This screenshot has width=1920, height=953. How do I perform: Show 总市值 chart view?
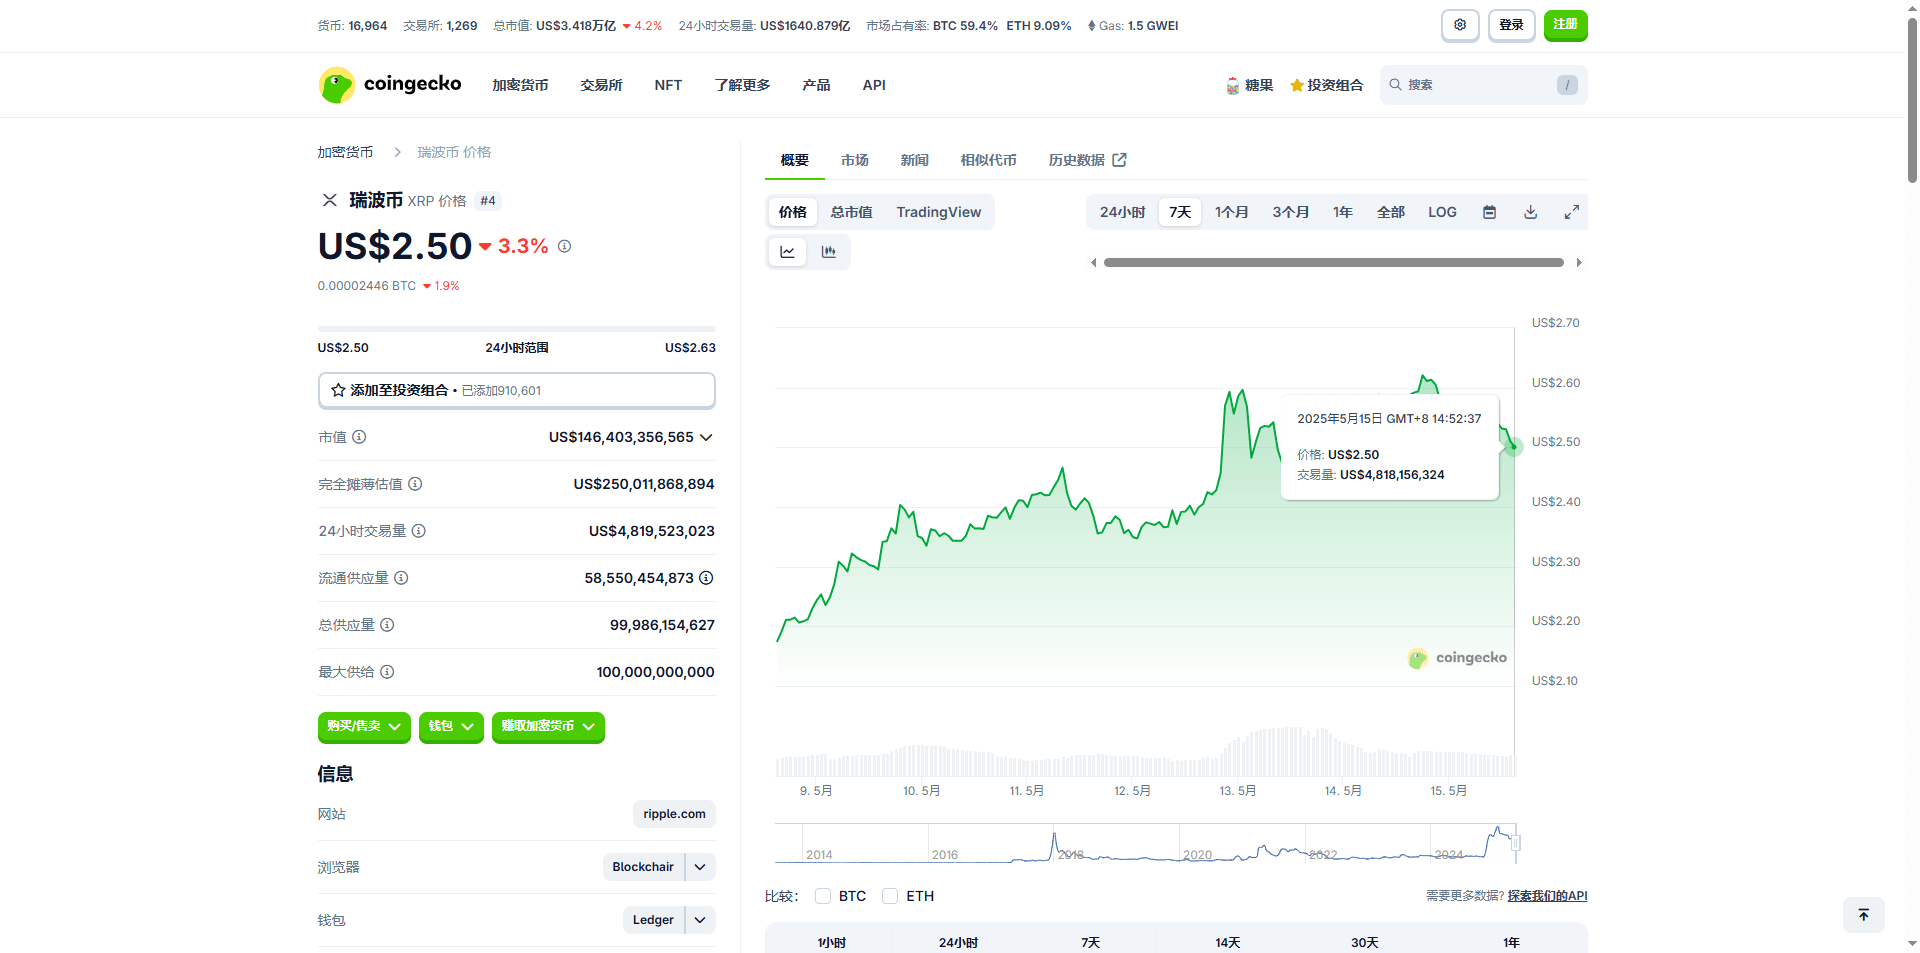851,212
